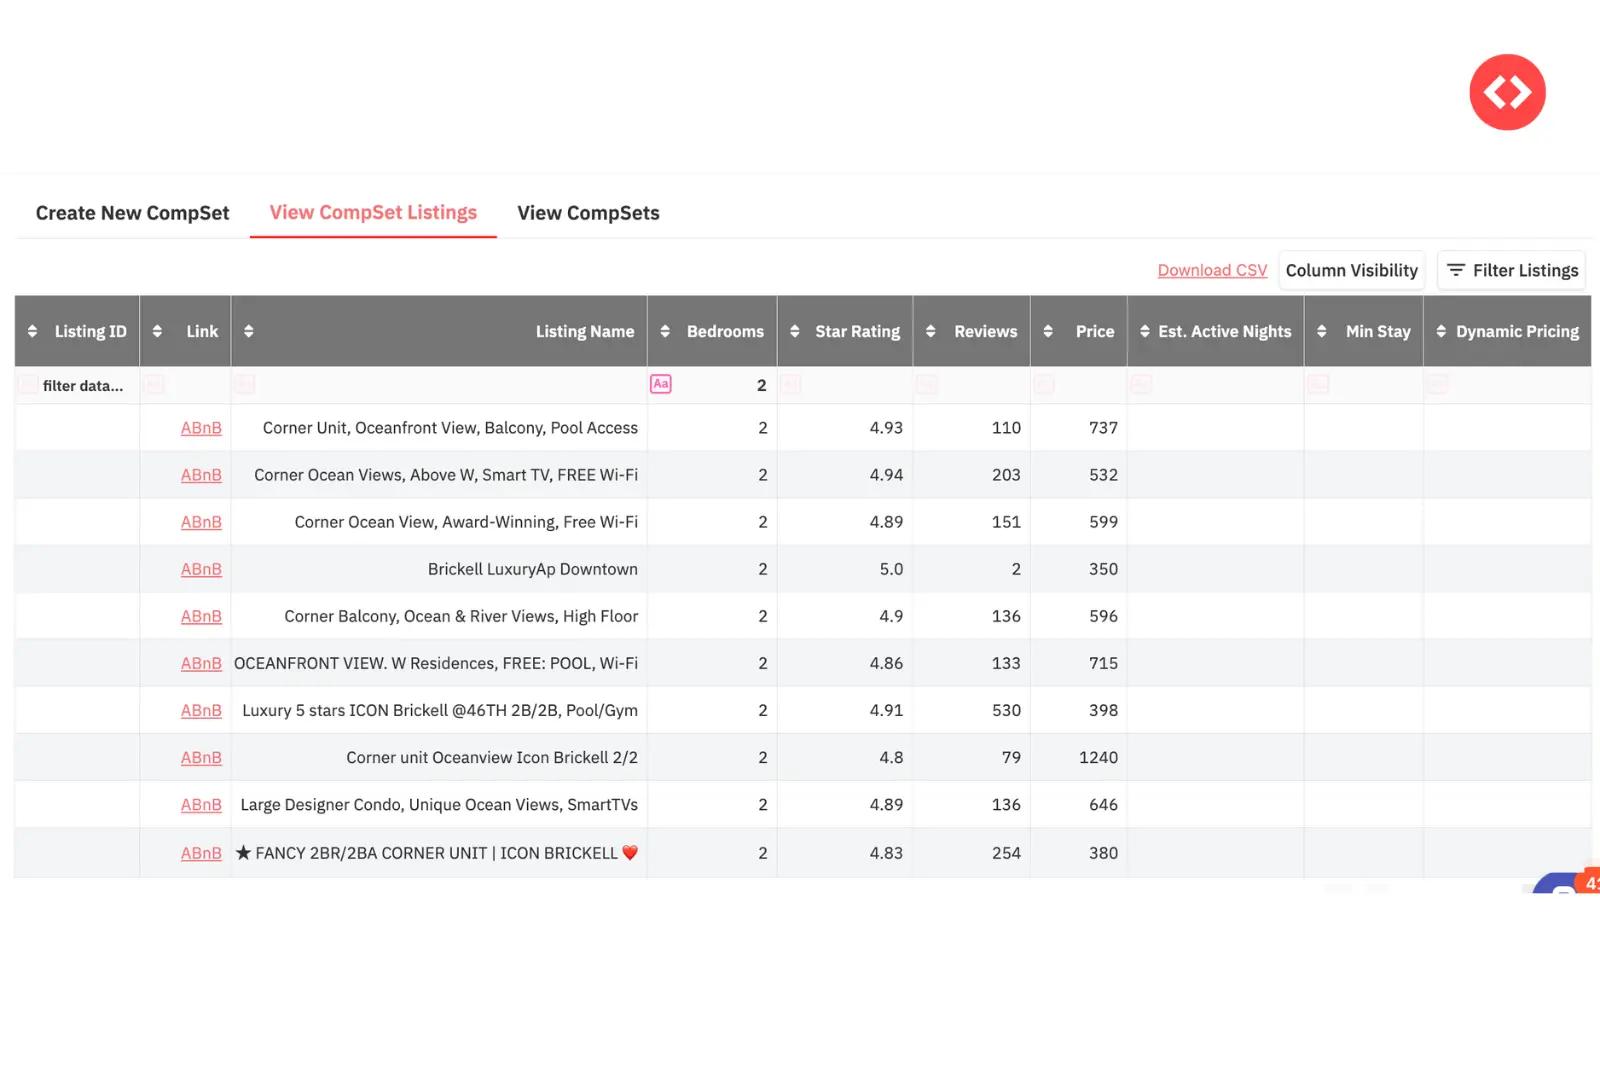Open ABnB link for OCEANFRONT VIEW. W Residences
This screenshot has width=1600, height=1066.
201,663
